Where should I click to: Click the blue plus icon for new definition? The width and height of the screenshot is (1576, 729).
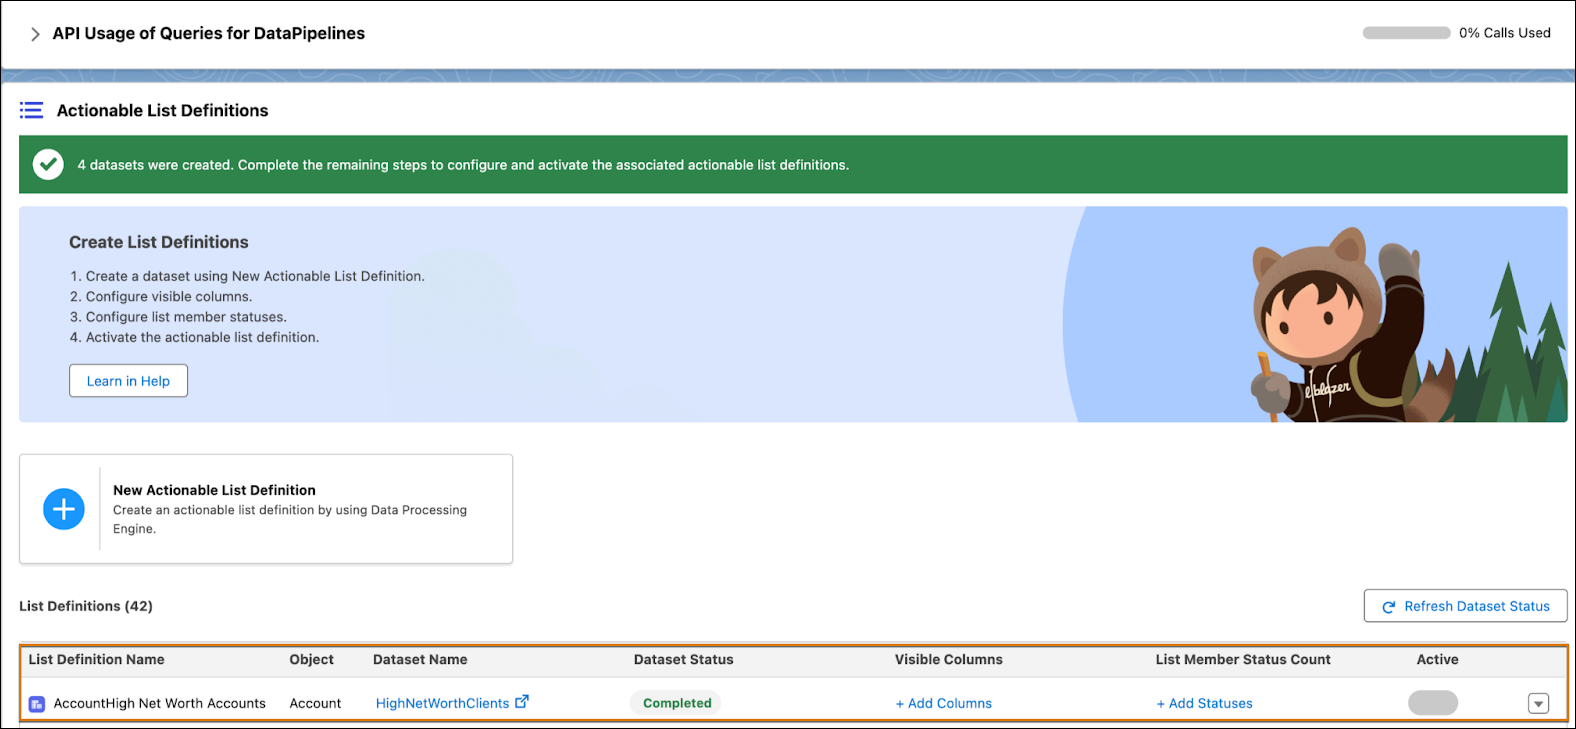coord(64,509)
